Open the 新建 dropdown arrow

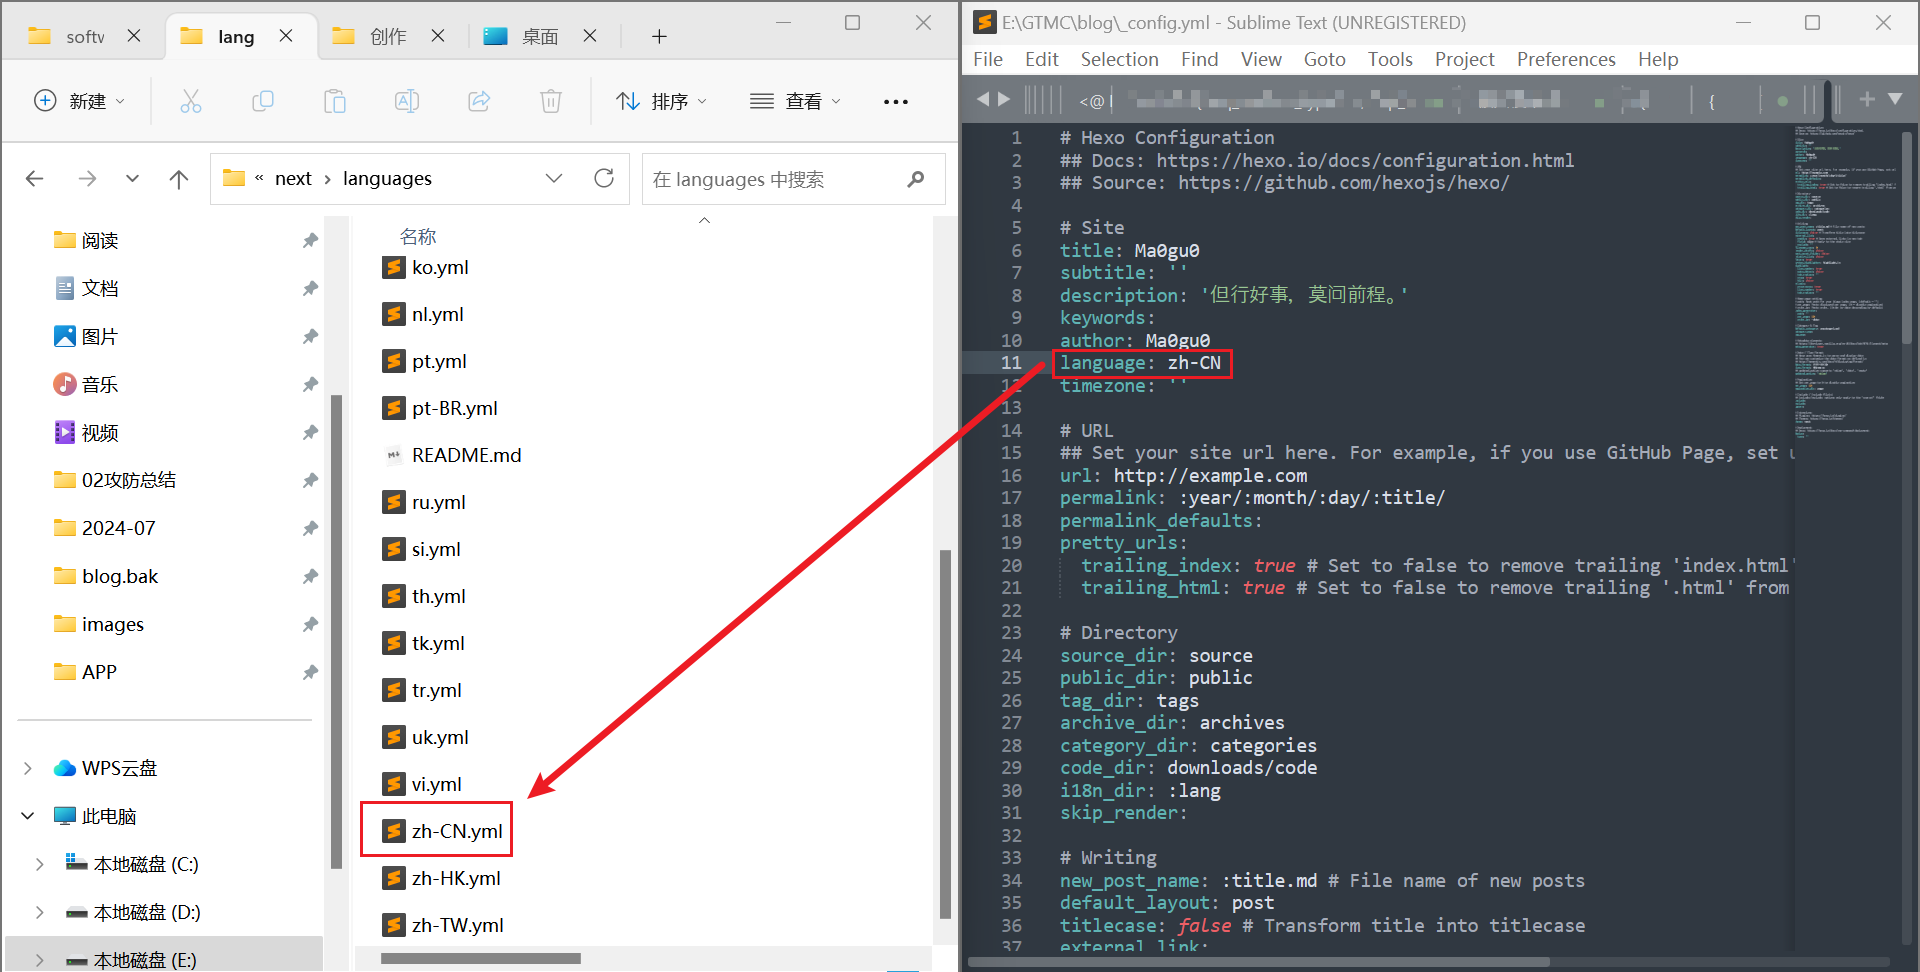tap(120, 102)
